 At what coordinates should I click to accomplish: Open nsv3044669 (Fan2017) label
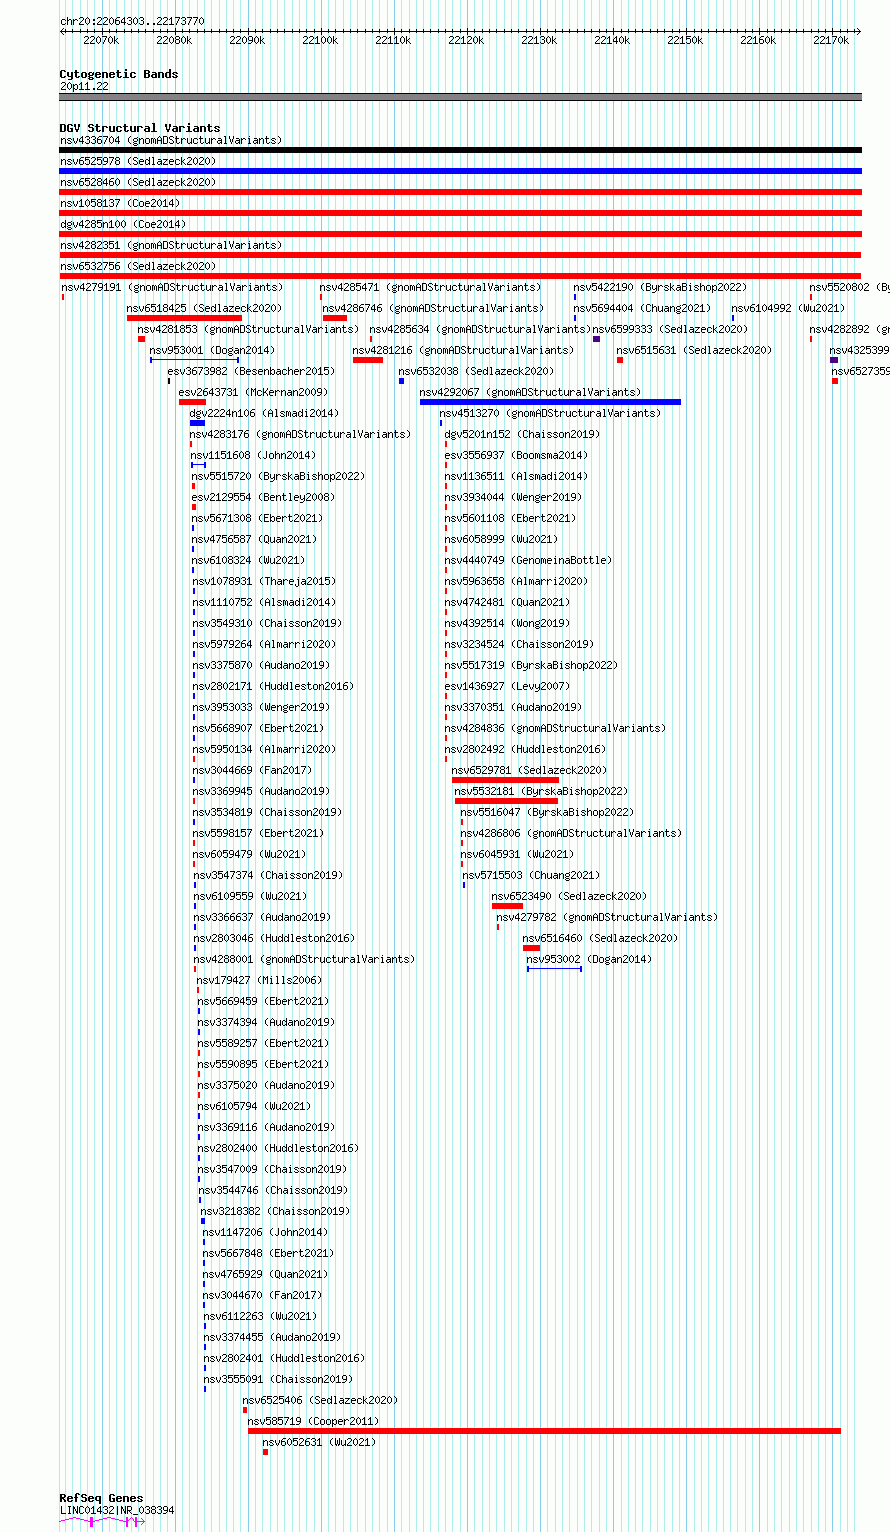(x=252, y=770)
